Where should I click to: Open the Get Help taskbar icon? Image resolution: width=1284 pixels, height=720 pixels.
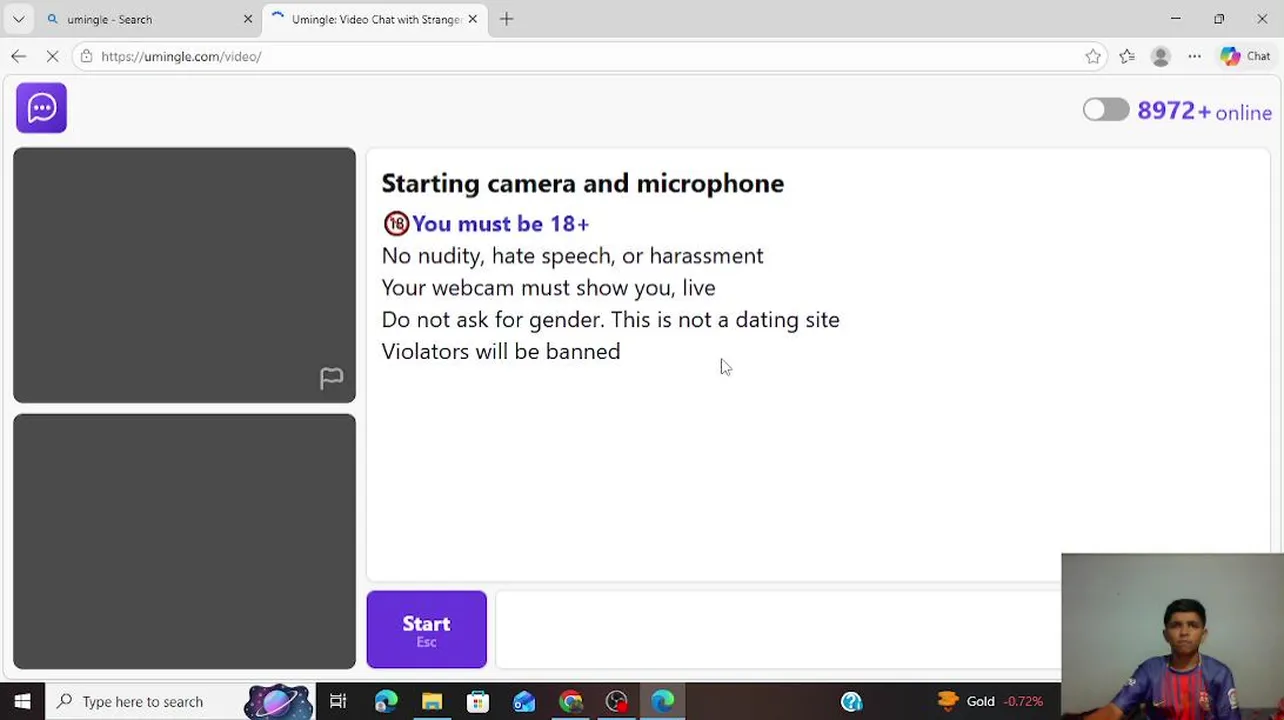(x=851, y=702)
